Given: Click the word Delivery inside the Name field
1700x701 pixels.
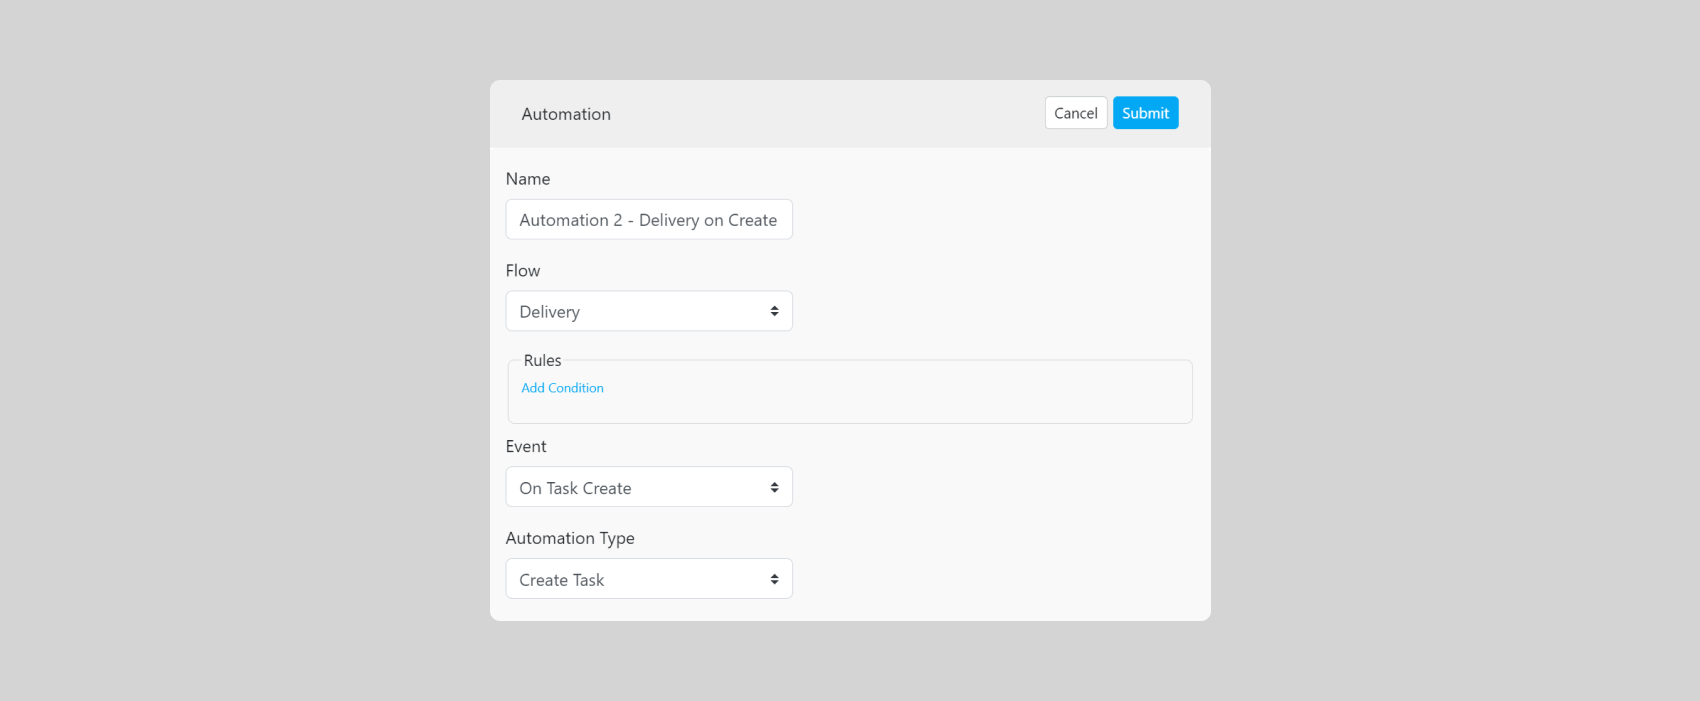Looking at the screenshot, I should tap(669, 220).
